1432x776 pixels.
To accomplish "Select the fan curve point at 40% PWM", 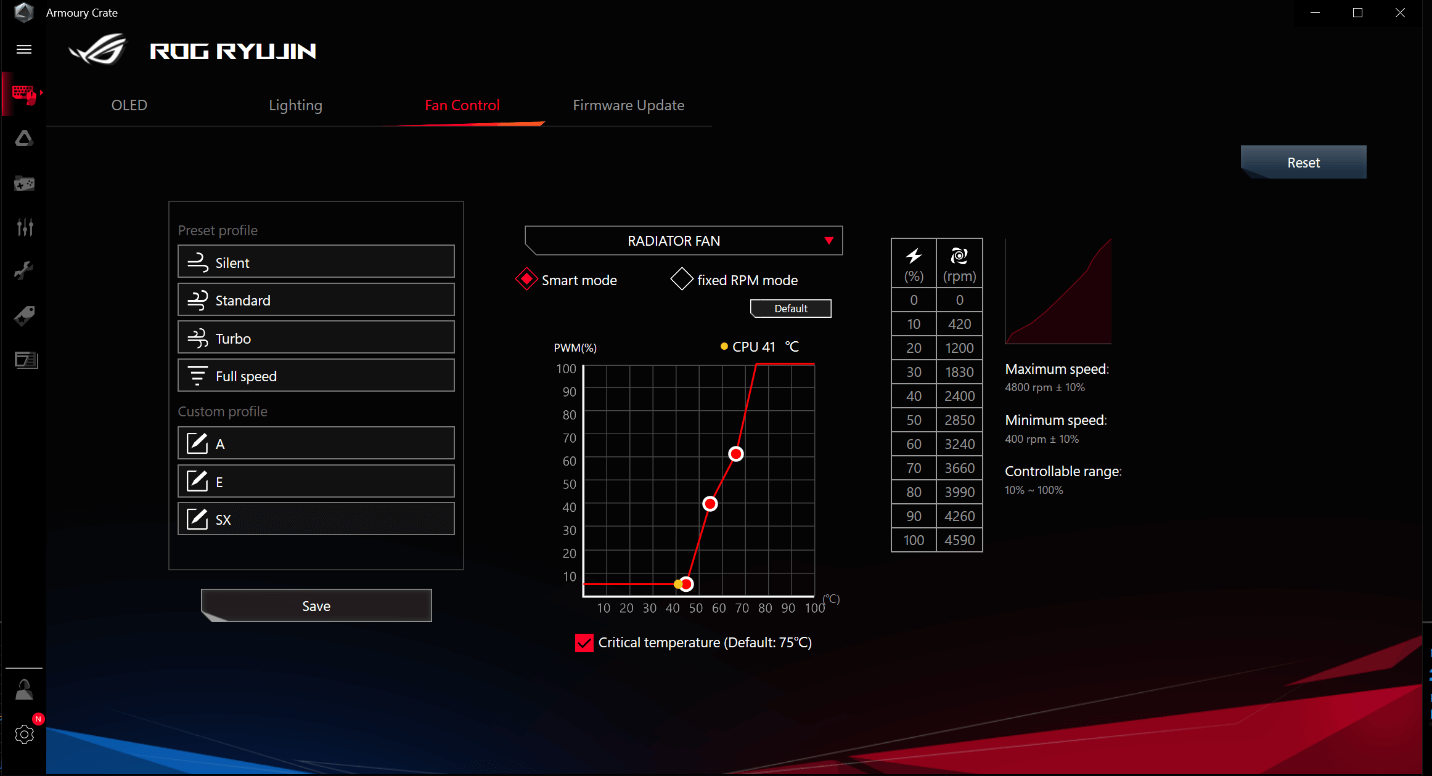I will pyautogui.click(x=710, y=504).
